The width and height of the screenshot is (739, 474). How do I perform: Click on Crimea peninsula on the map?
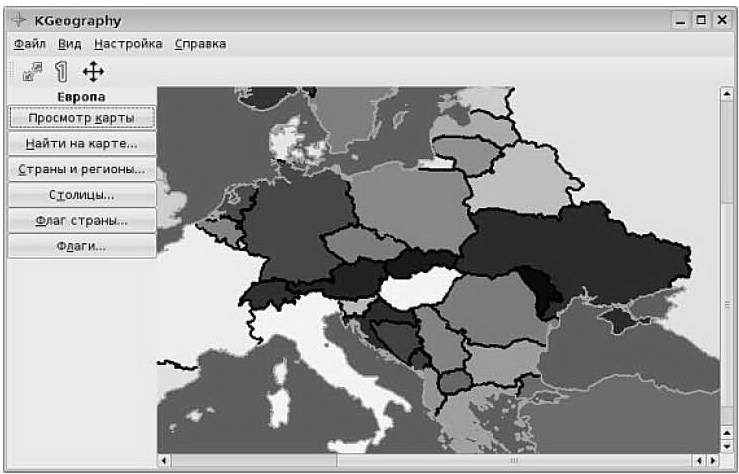pos(621,320)
